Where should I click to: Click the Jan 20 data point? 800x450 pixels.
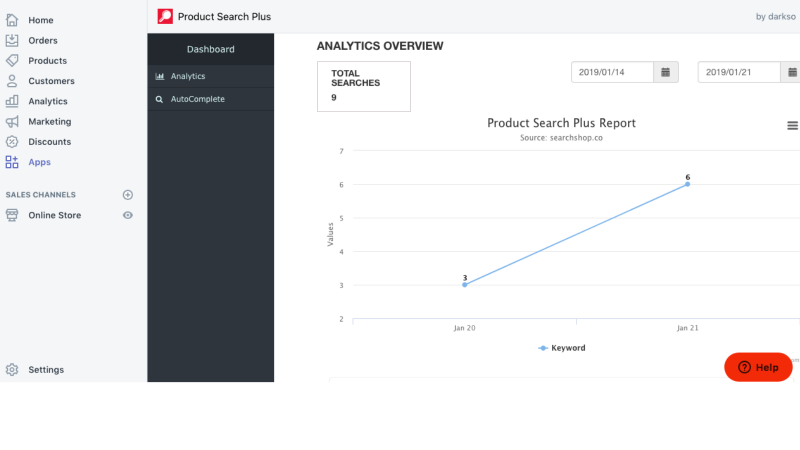tap(464, 285)
